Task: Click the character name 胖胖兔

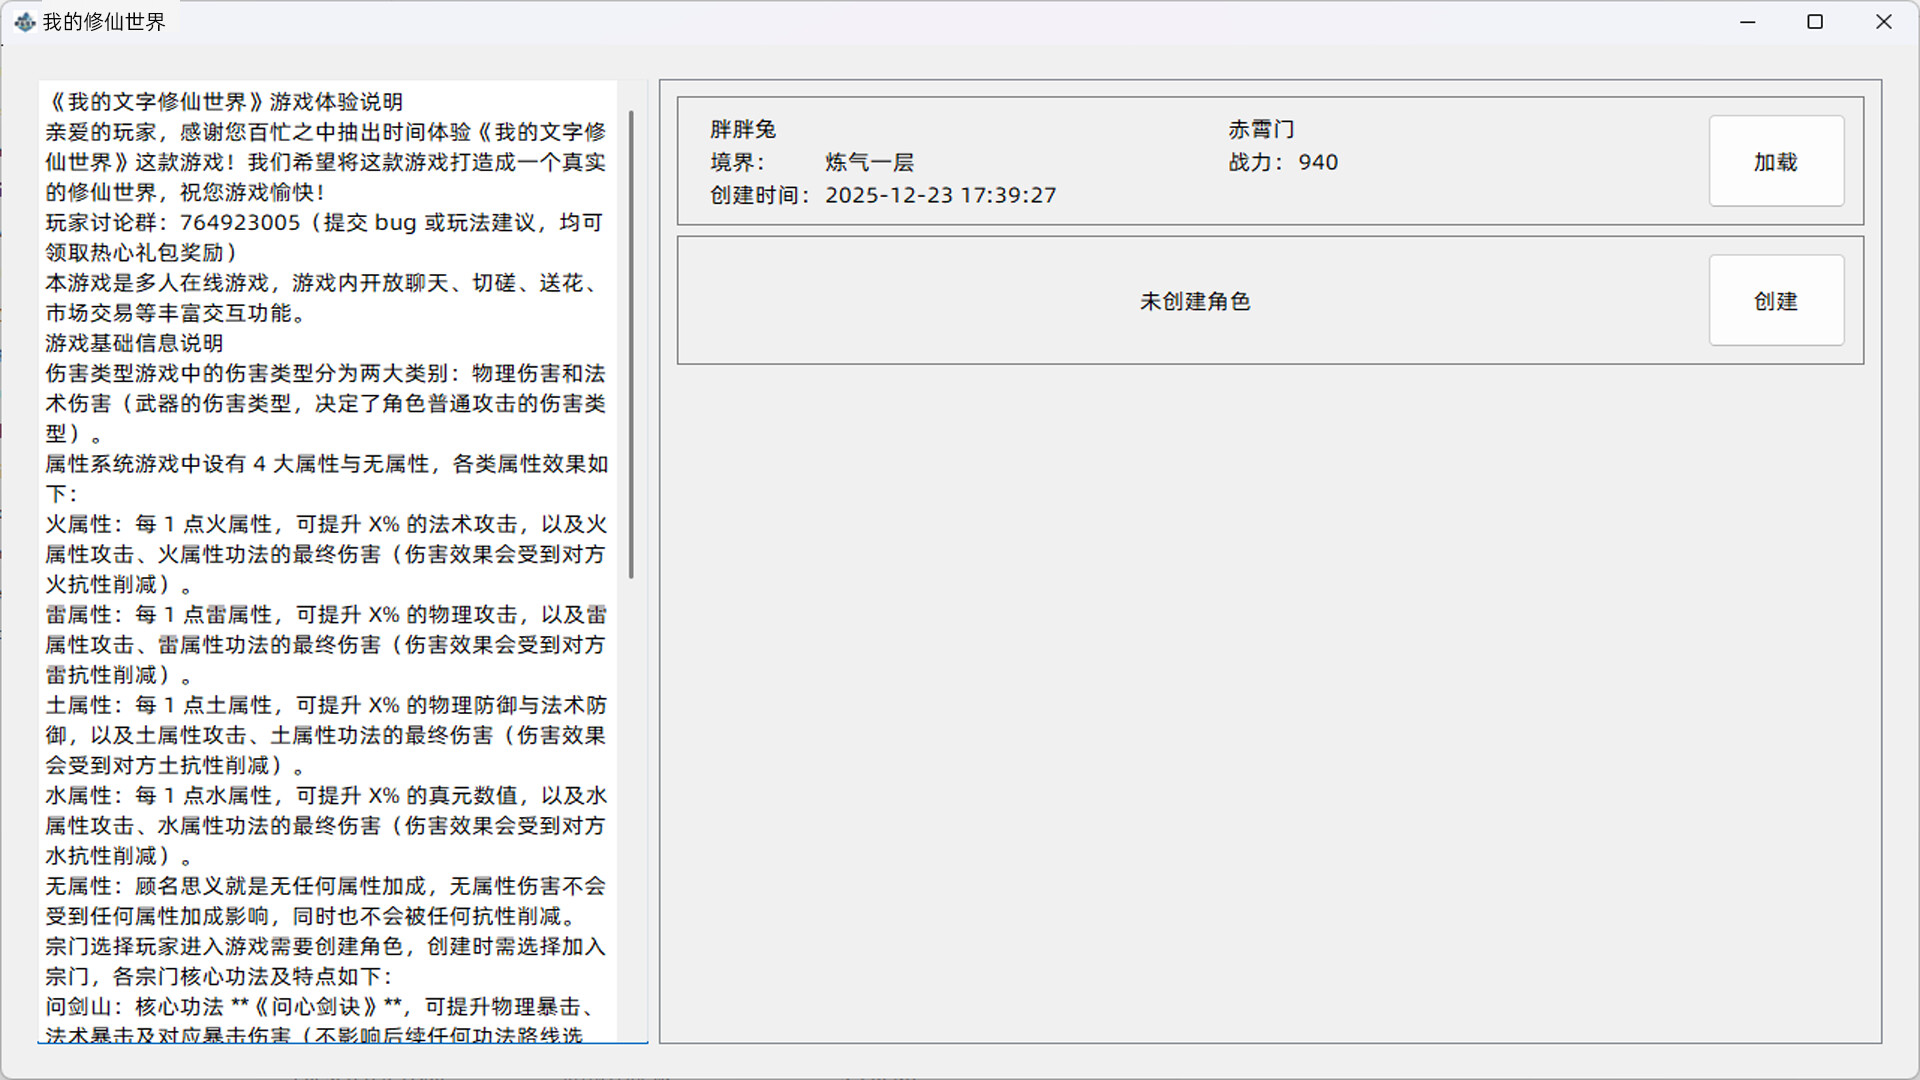Action: [x=741, y=129]
